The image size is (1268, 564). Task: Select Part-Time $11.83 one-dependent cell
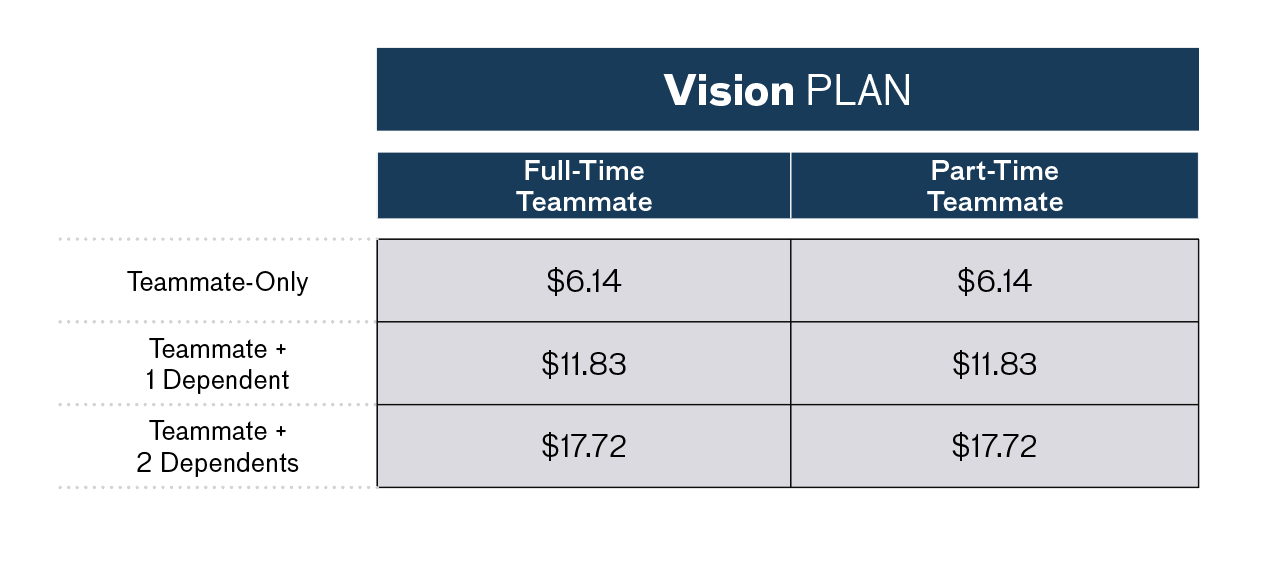(995, 363)
